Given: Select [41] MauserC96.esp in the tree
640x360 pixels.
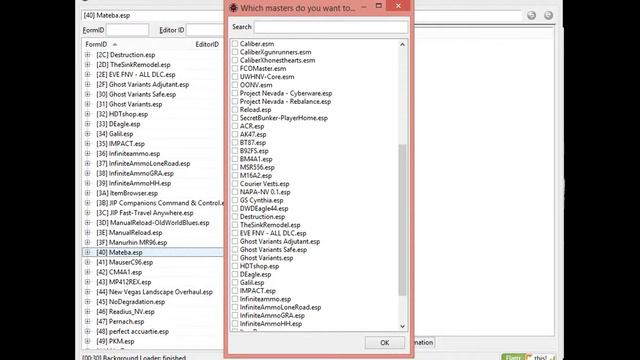Looking at the screenshot, I should (124, 262).
